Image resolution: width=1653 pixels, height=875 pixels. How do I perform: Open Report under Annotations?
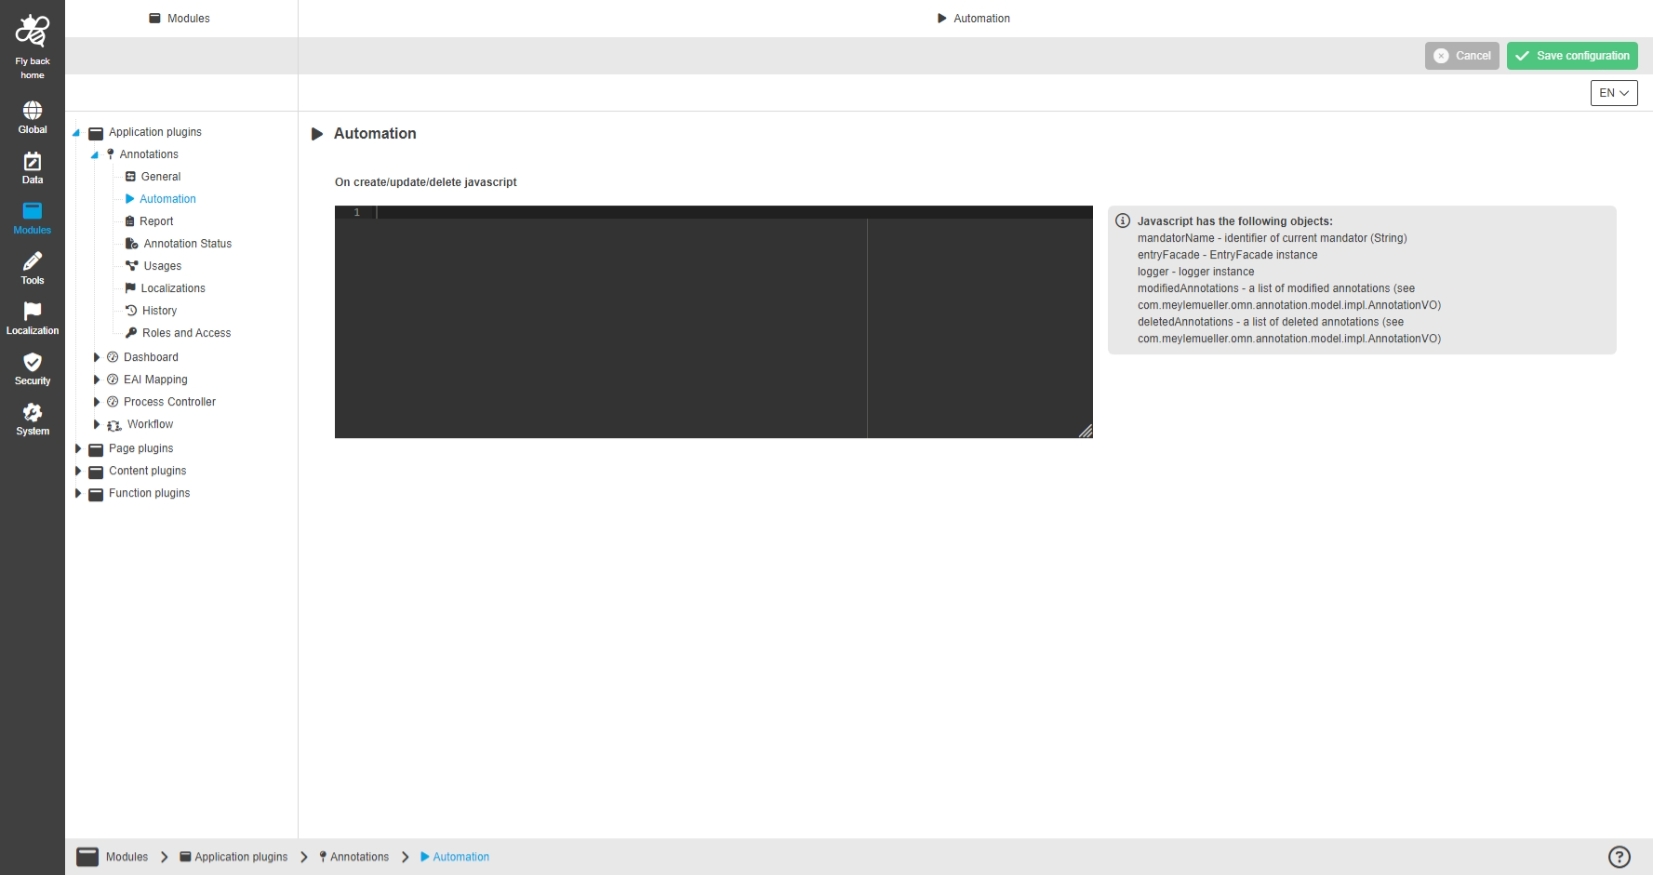coord(157,222)
